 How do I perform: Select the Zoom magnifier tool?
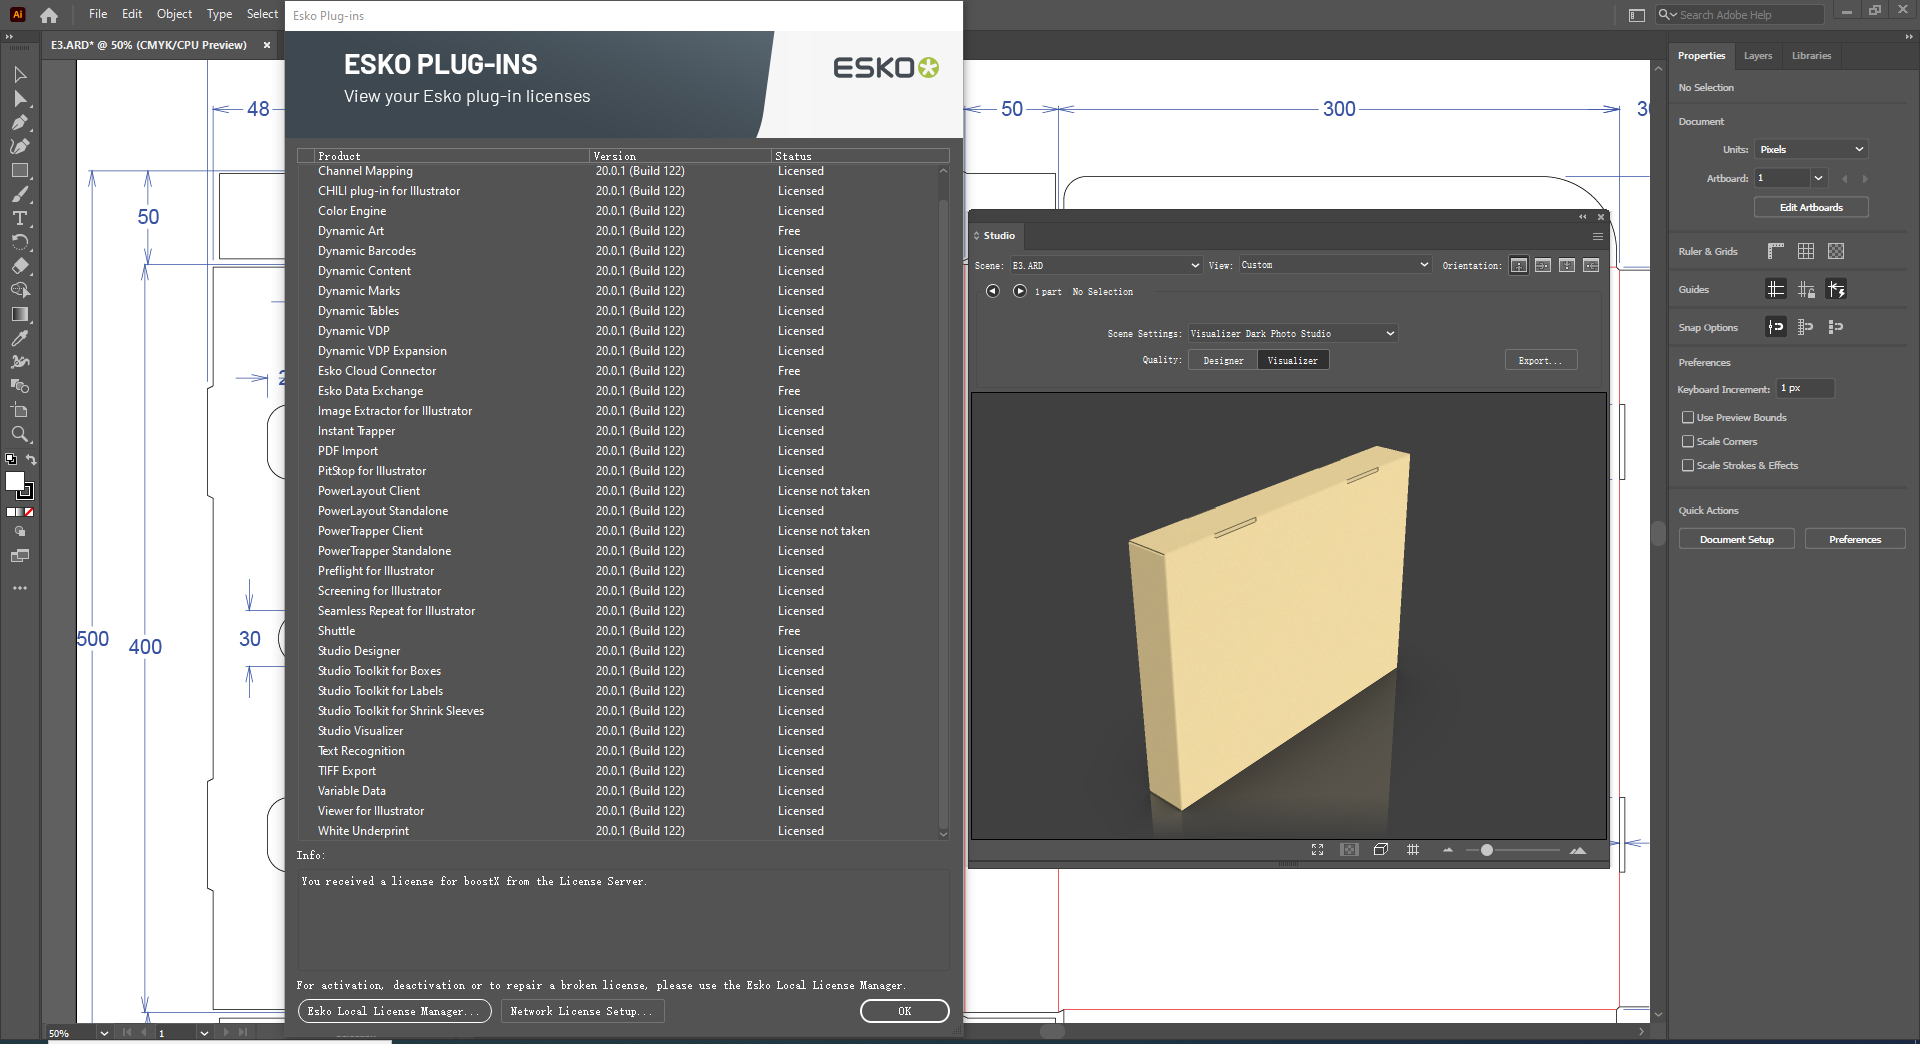(20, 435)
